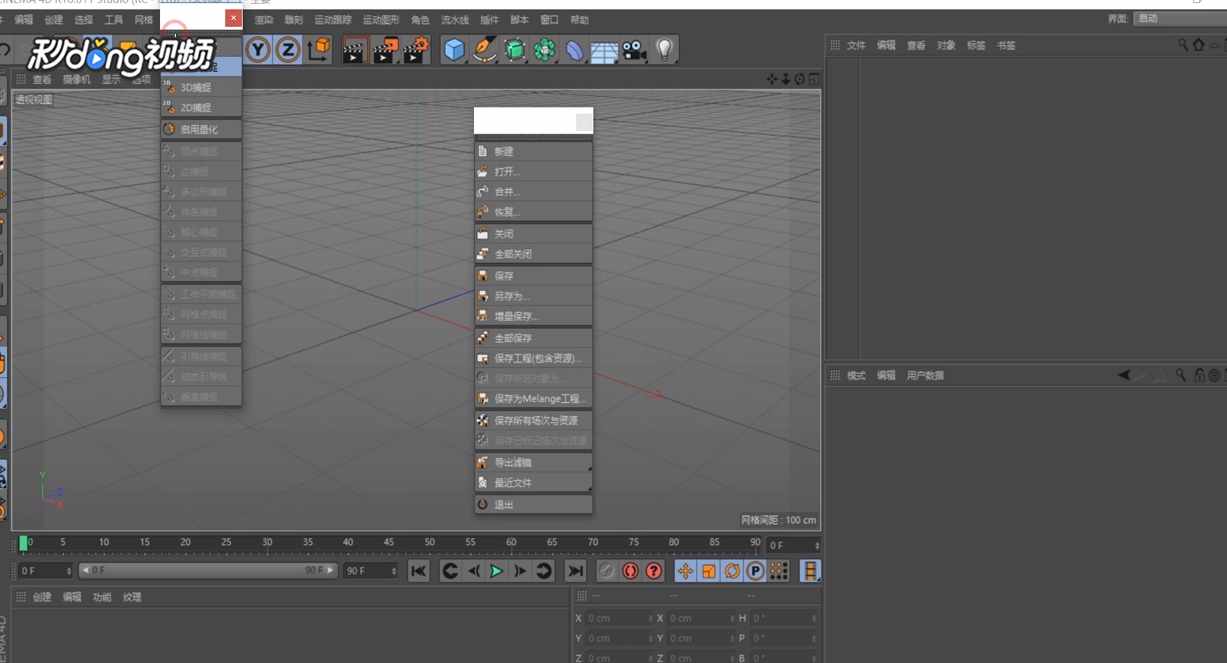Viewport: 1227px width, 663px height.
Task: Expand 最近文件 submenu
Action: click(533, 482)
